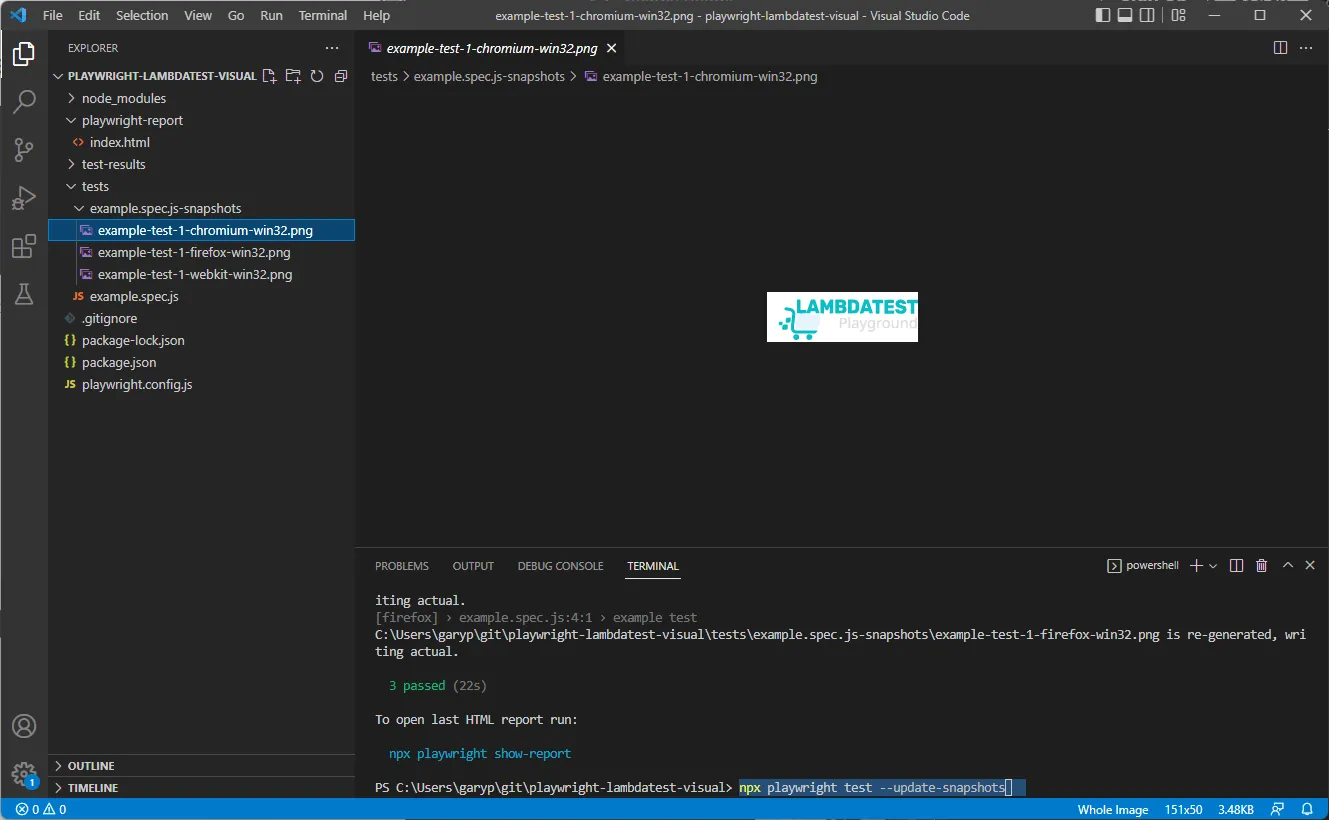Screen dimensions: 1329x820
Task: Maximize the panel with up chevron
Action: pyautogui.click(x=1288, y=566)
